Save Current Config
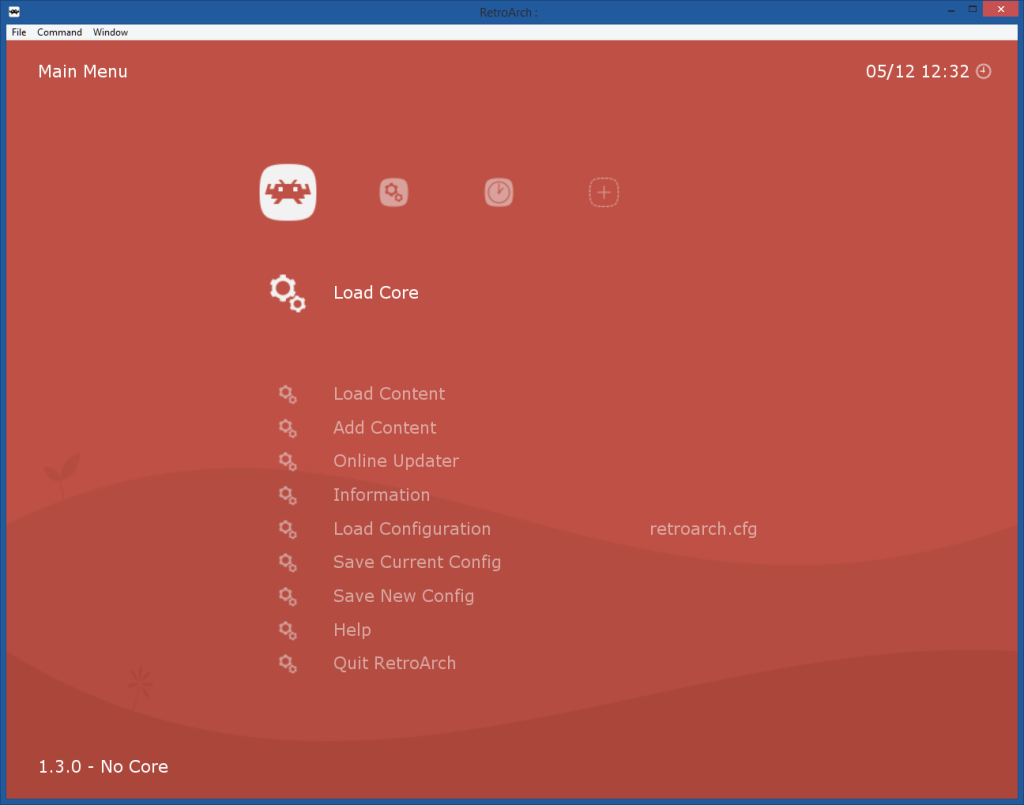This screenshot has width=1024, height=805. (x=417, y=562)
